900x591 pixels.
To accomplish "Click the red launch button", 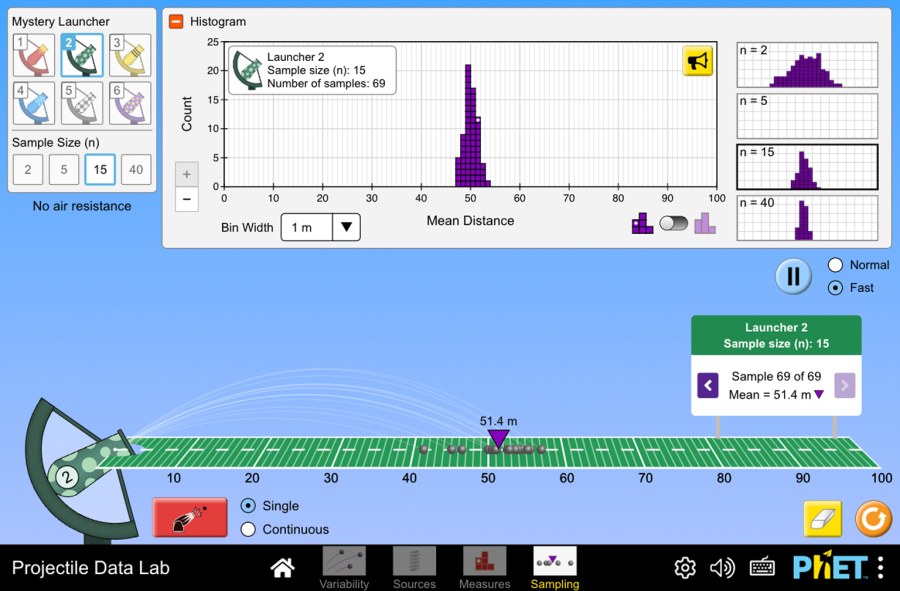I will [190, 518].
